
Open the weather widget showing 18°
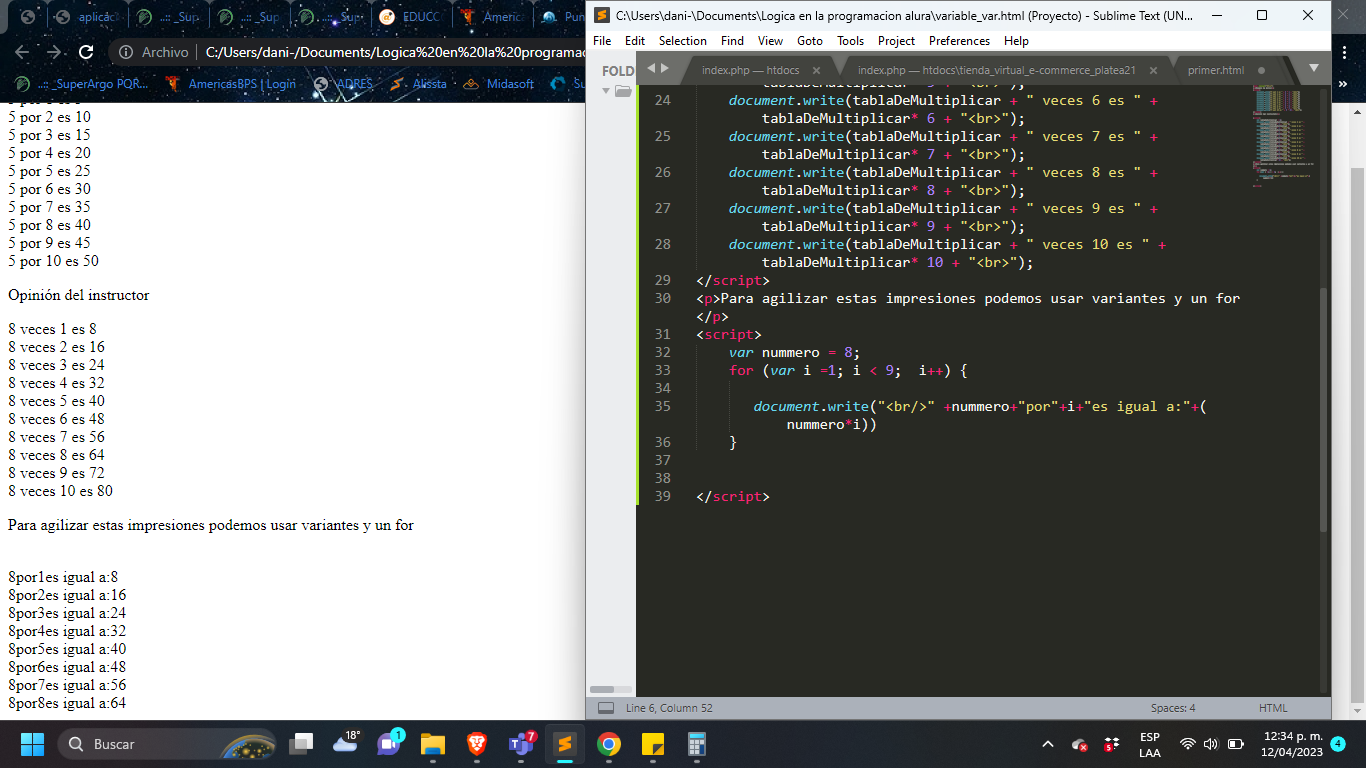tap(346, 744)
